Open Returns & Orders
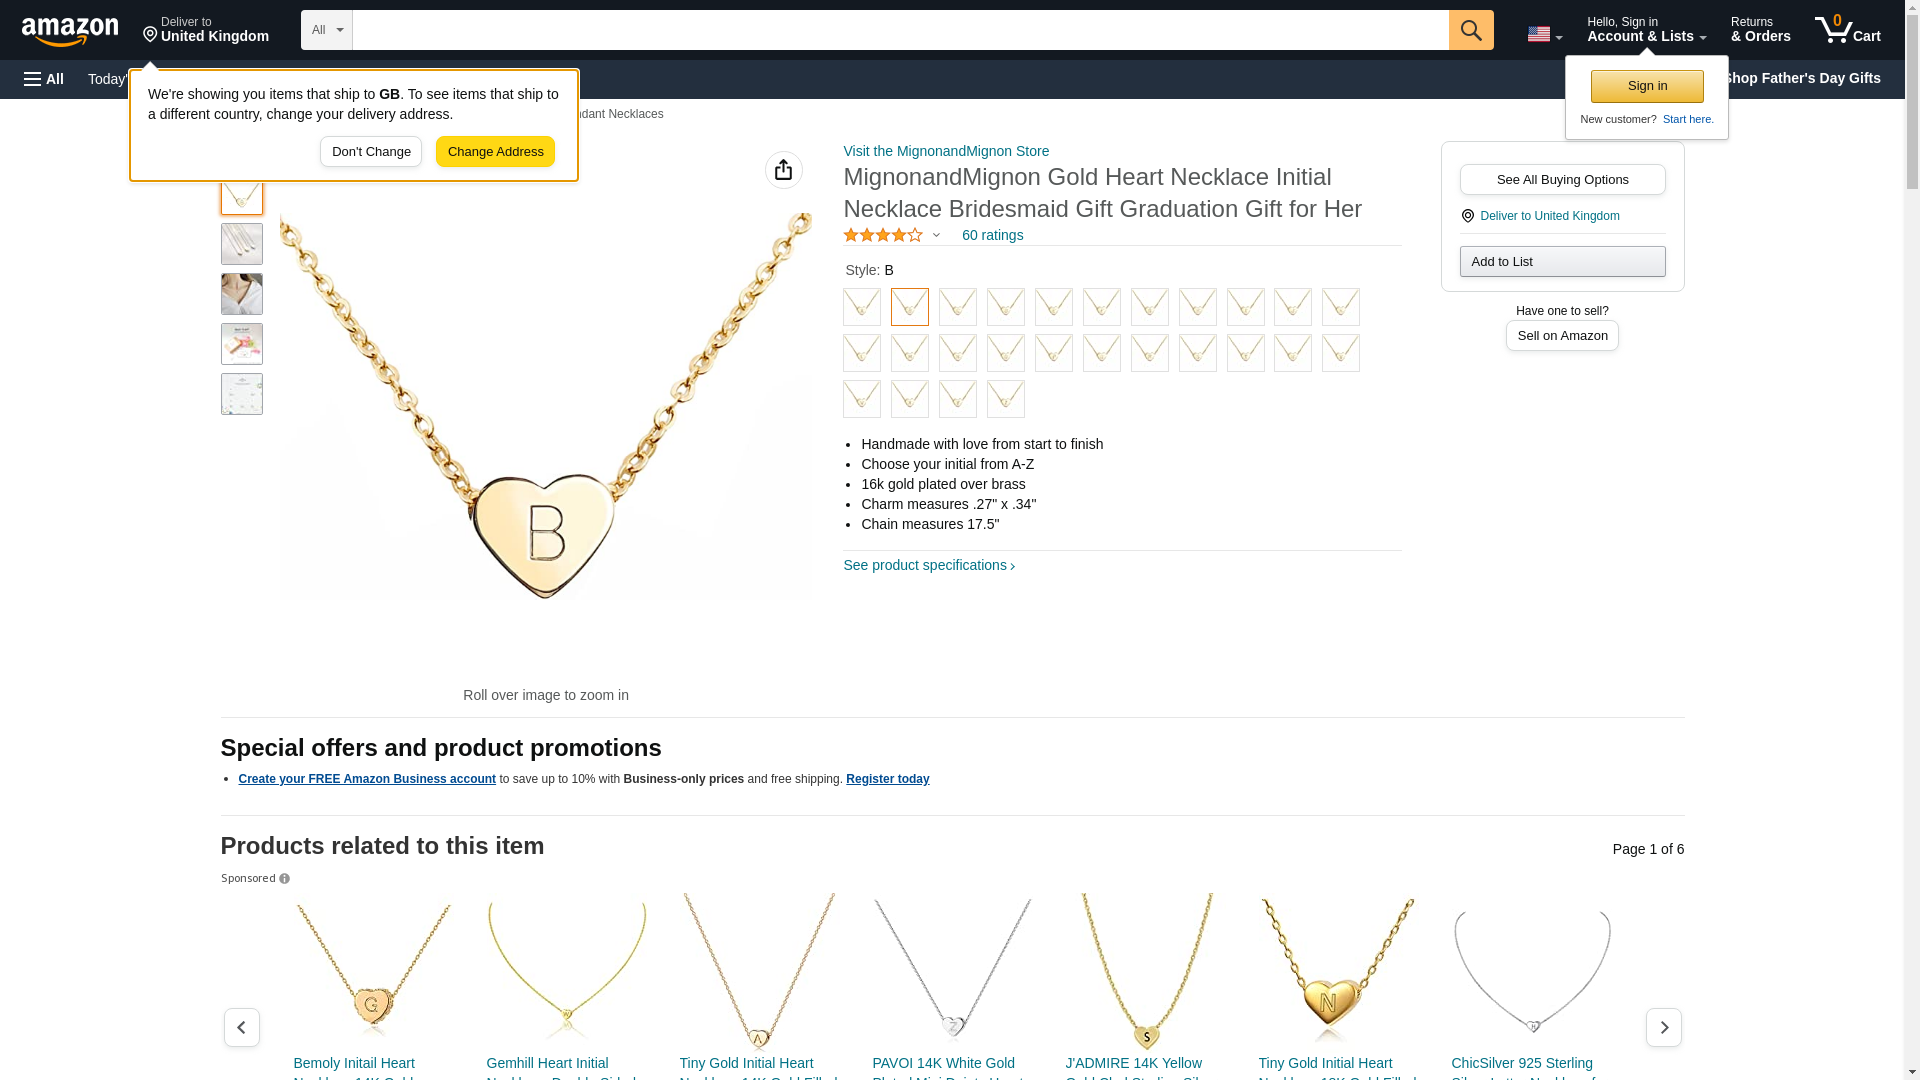This screenshot has height=1080, width=1920. (1760, 30)
